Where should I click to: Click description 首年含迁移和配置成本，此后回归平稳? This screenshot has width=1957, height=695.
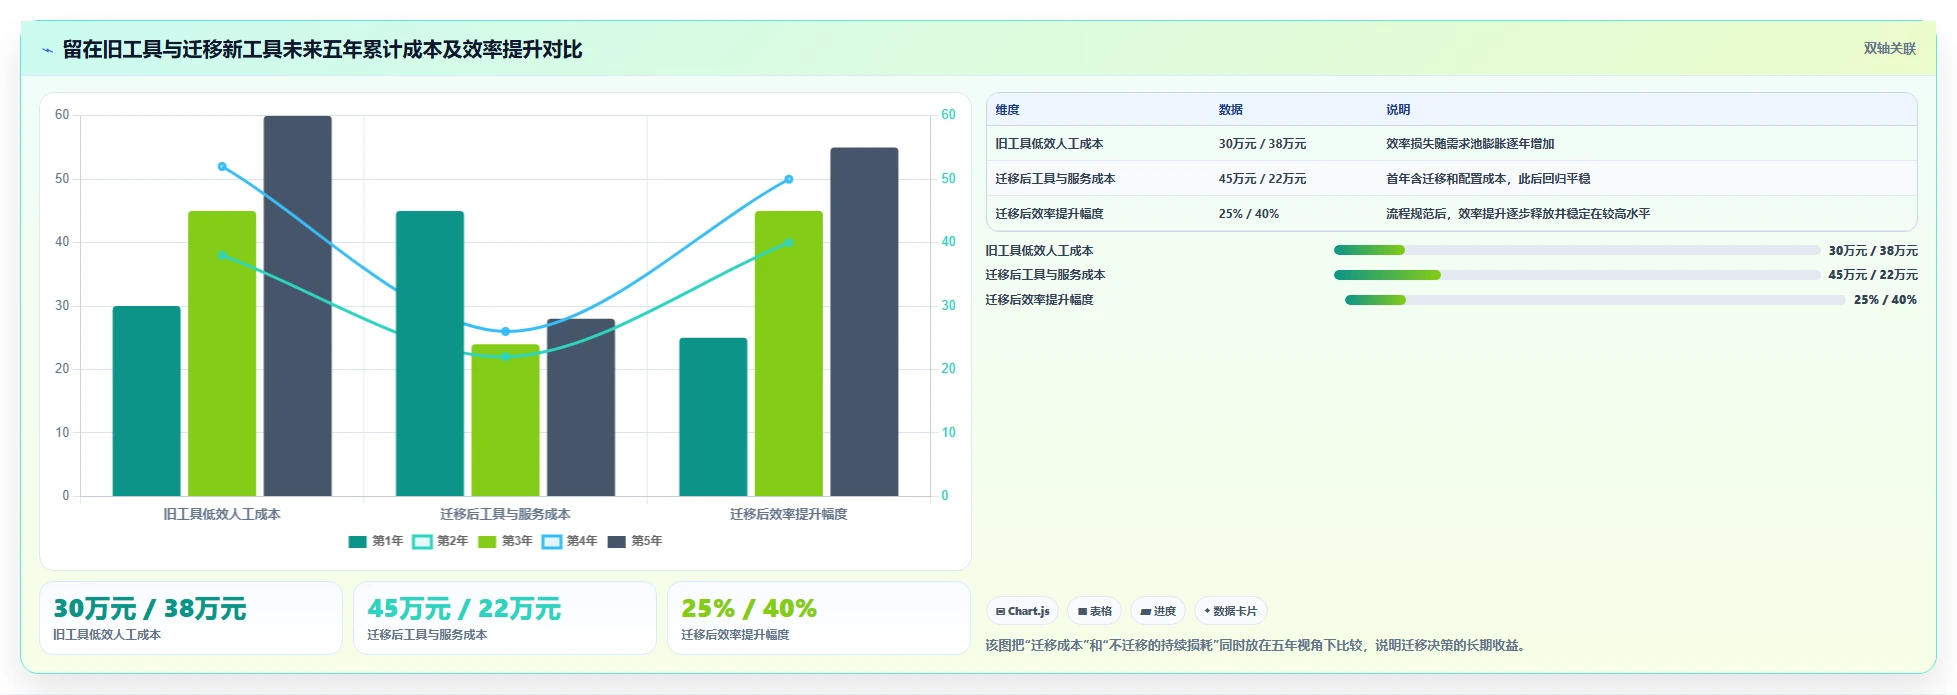(1488, 179)
